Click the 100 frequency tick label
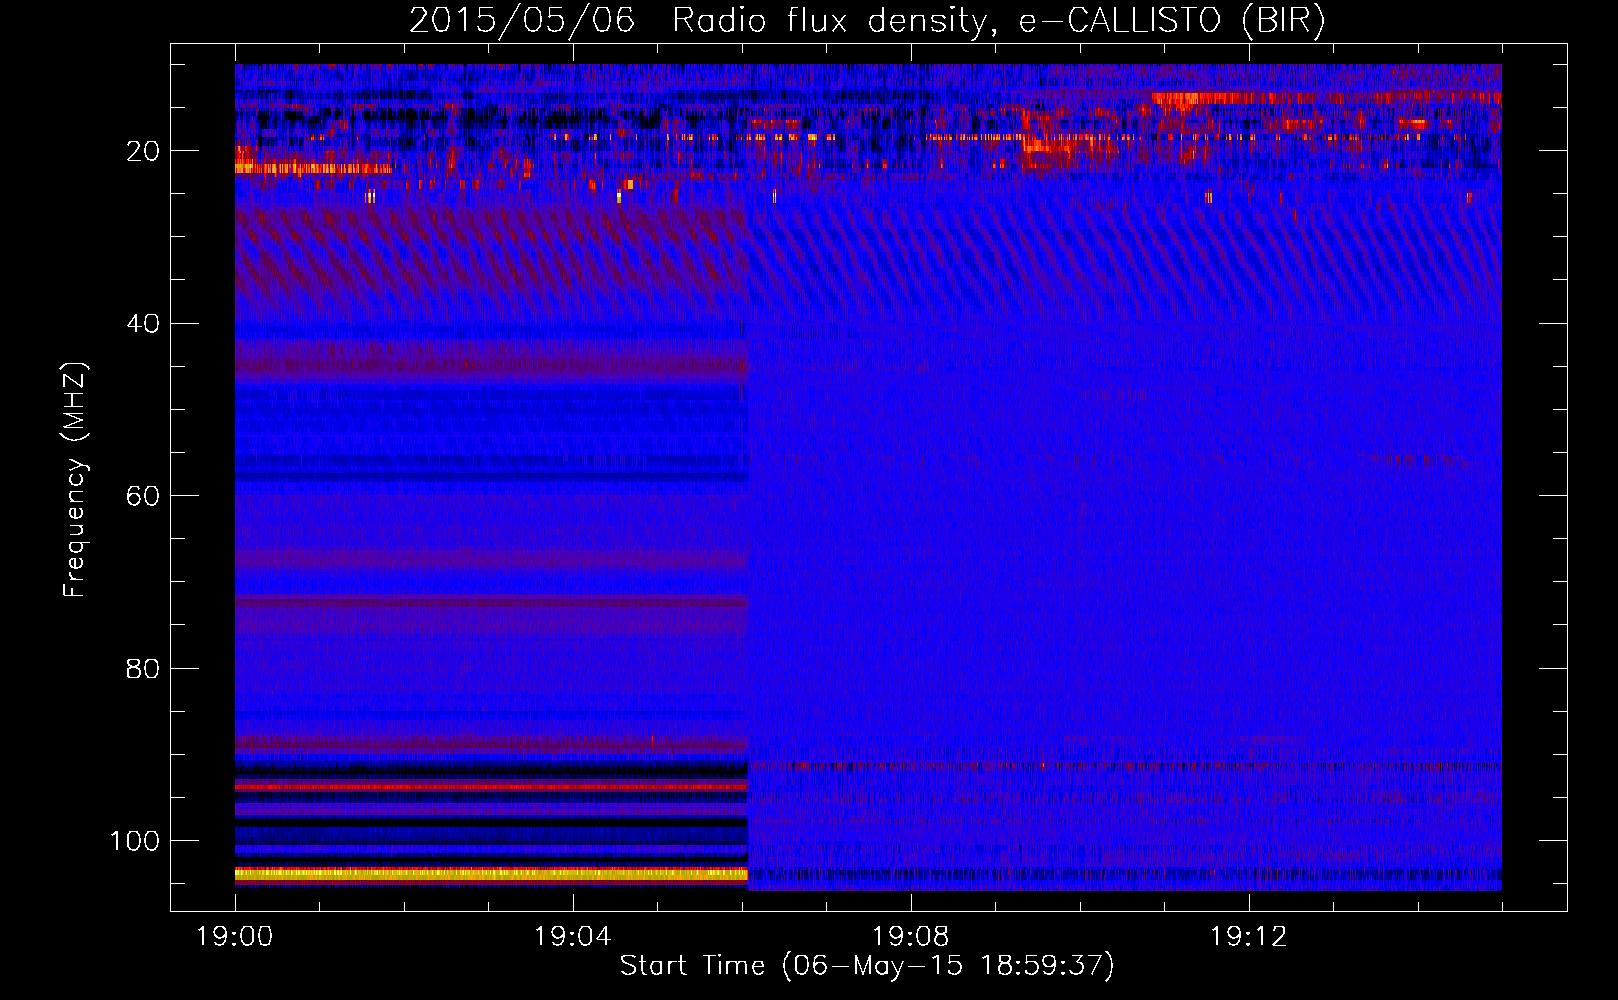 (135, 841)
